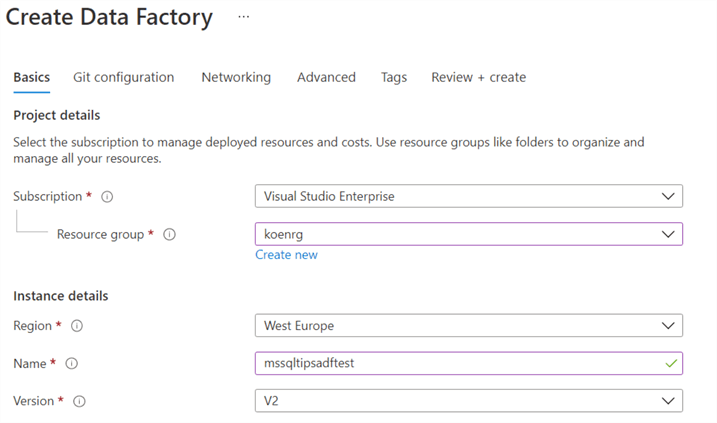Viewport: 717px width, 423px height.
Task: Click the info icon beside Resource group
Action: click(x=169, y=235)
